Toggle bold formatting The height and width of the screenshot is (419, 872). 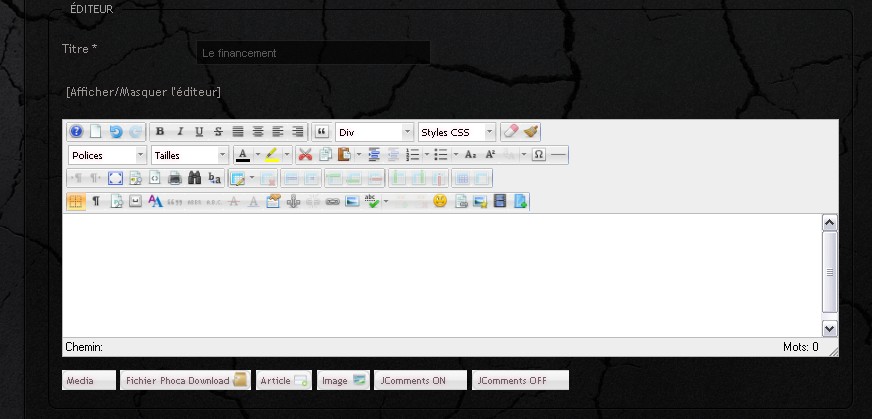coord(161,132)
